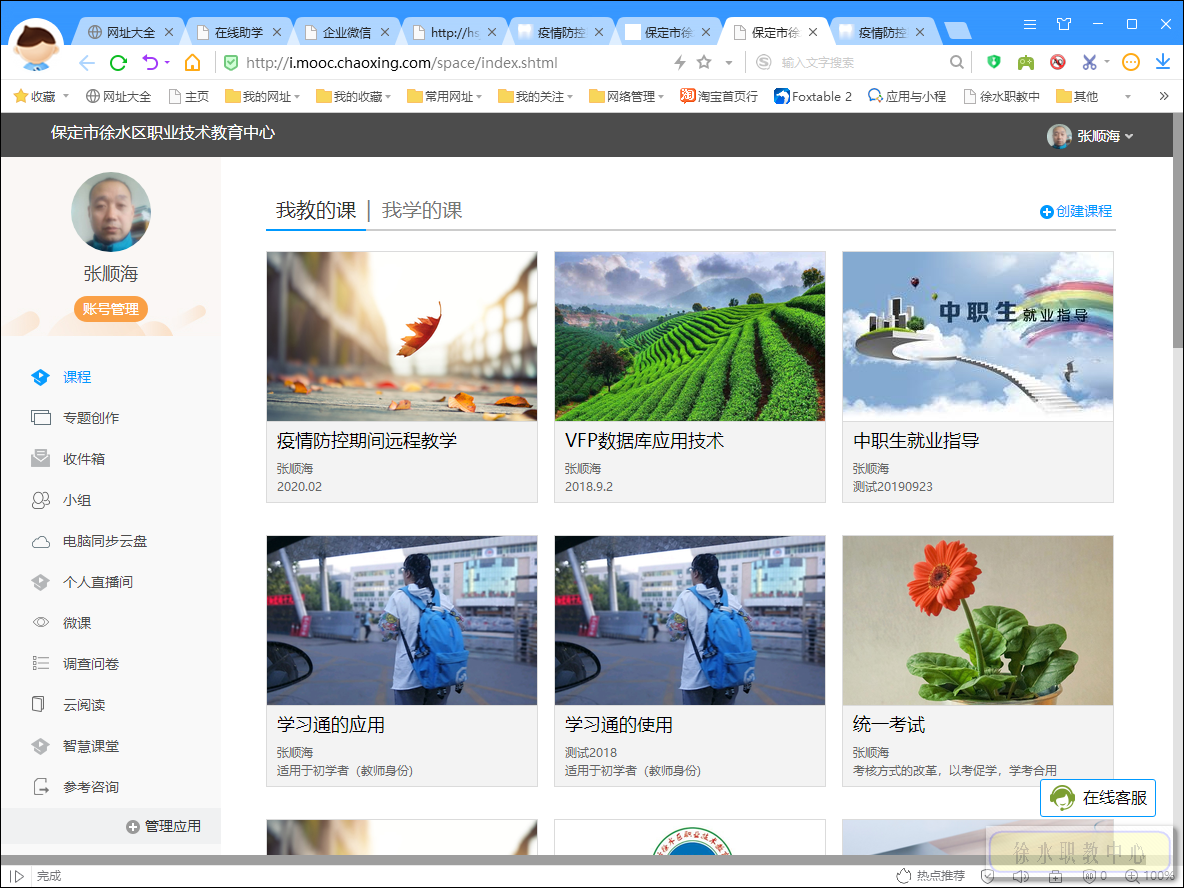This screenshot has height=888, width=1184.
Task: Open the browser screenshot scissors tool
Action: tap(1086, 62)
